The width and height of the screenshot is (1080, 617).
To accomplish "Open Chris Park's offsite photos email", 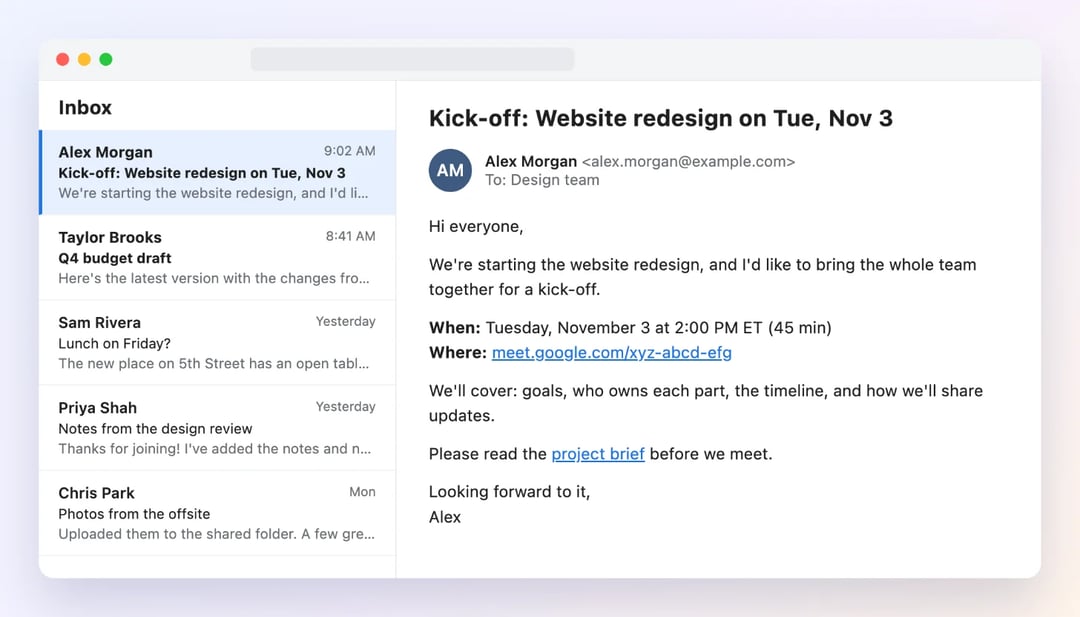I will pos(218,514).
